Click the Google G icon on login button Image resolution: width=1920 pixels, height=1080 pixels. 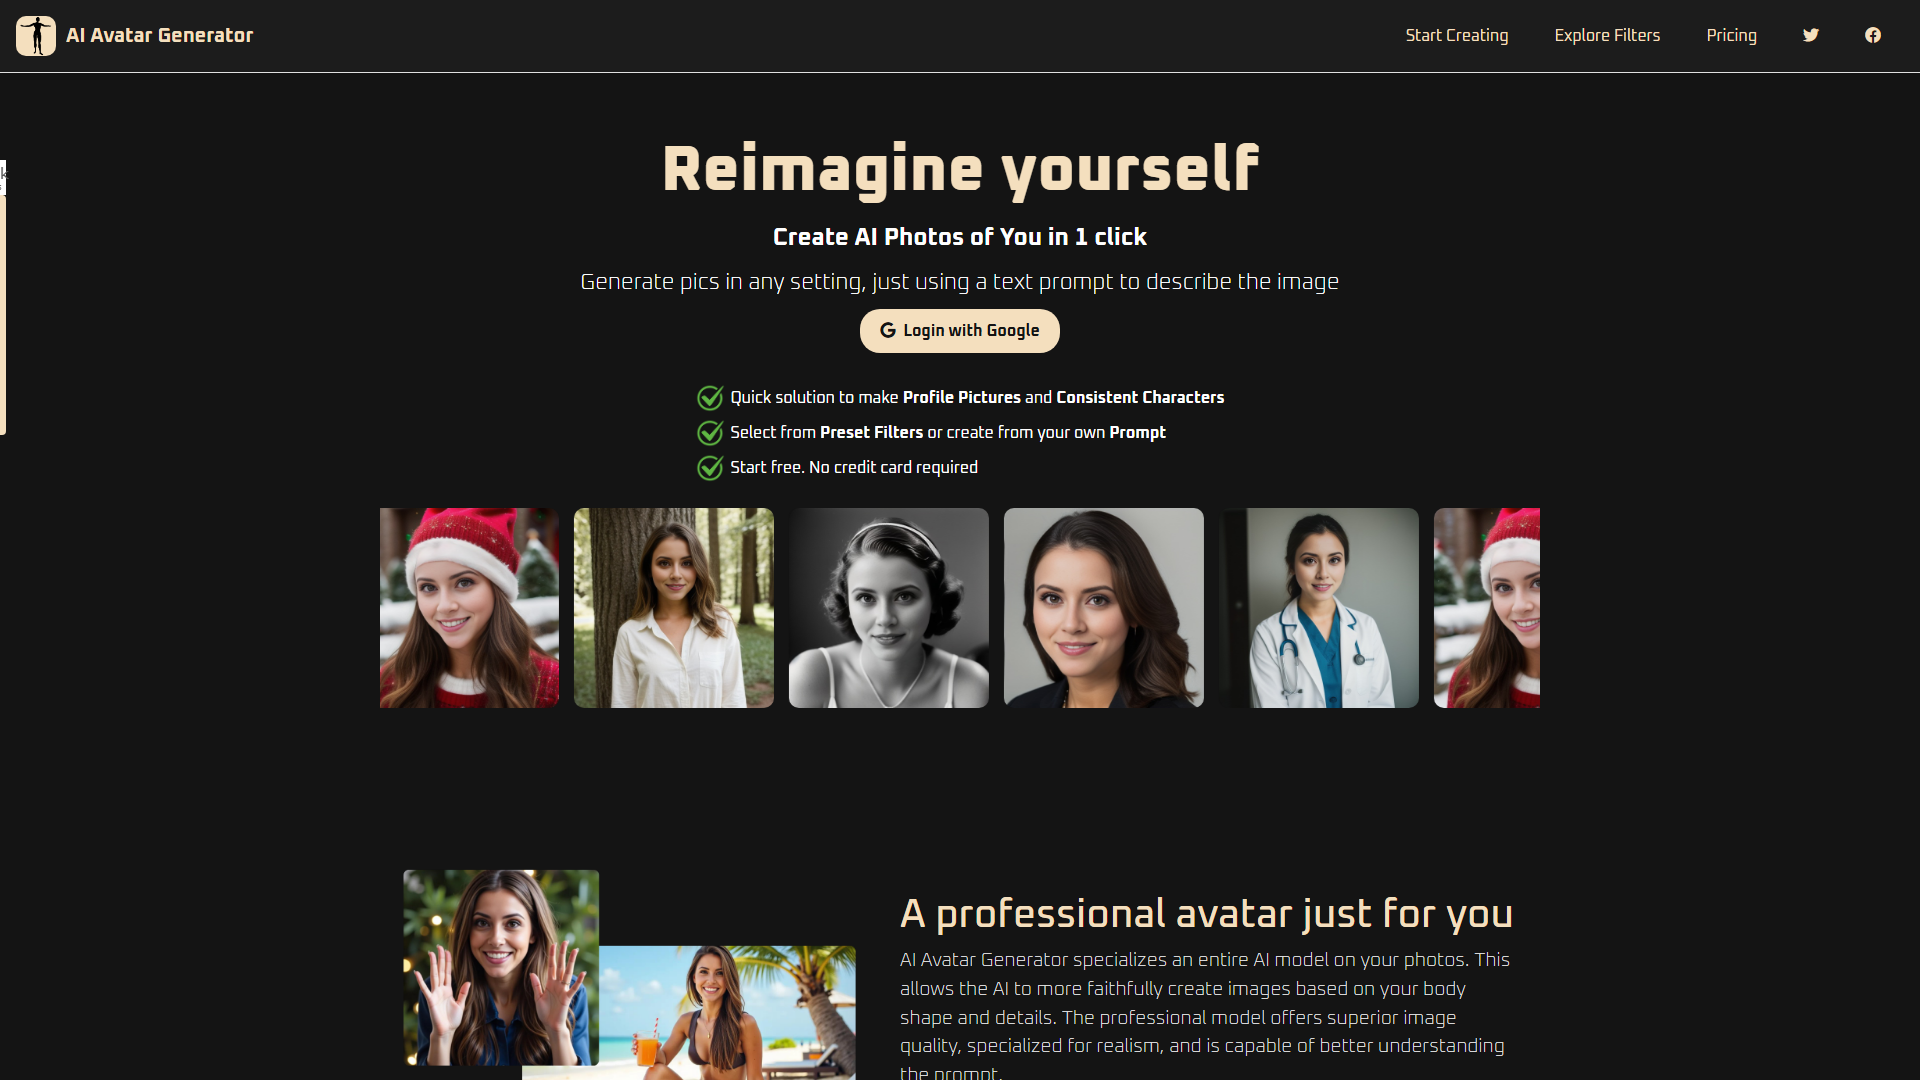click(x=887, y=331)
